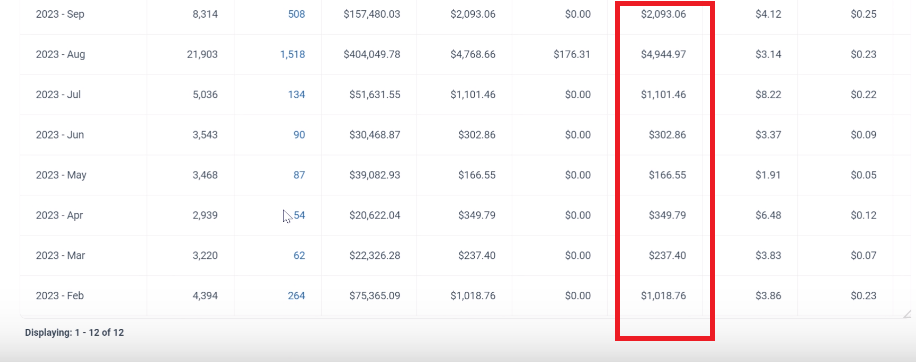
Task: Click the 62 link in Mar row
Action: pyautogui.click(x=299, y=256)
